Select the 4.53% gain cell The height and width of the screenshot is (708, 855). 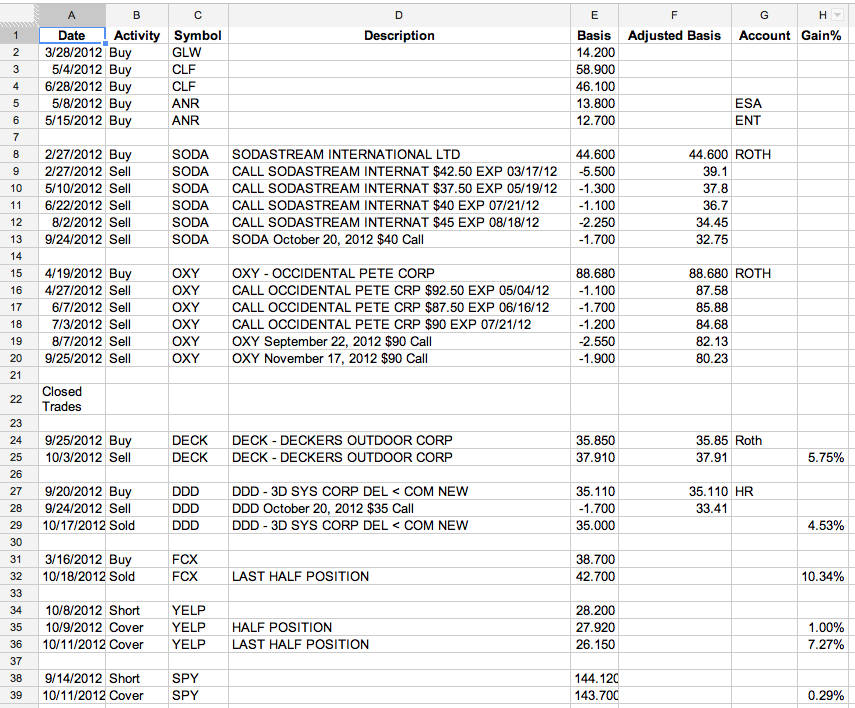822,525
